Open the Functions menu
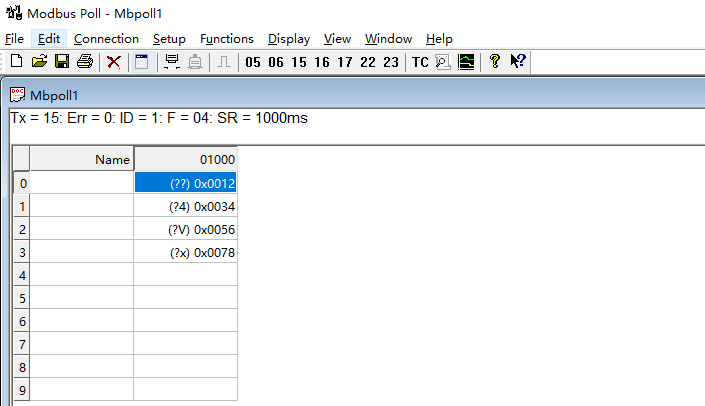 (227, 39)
